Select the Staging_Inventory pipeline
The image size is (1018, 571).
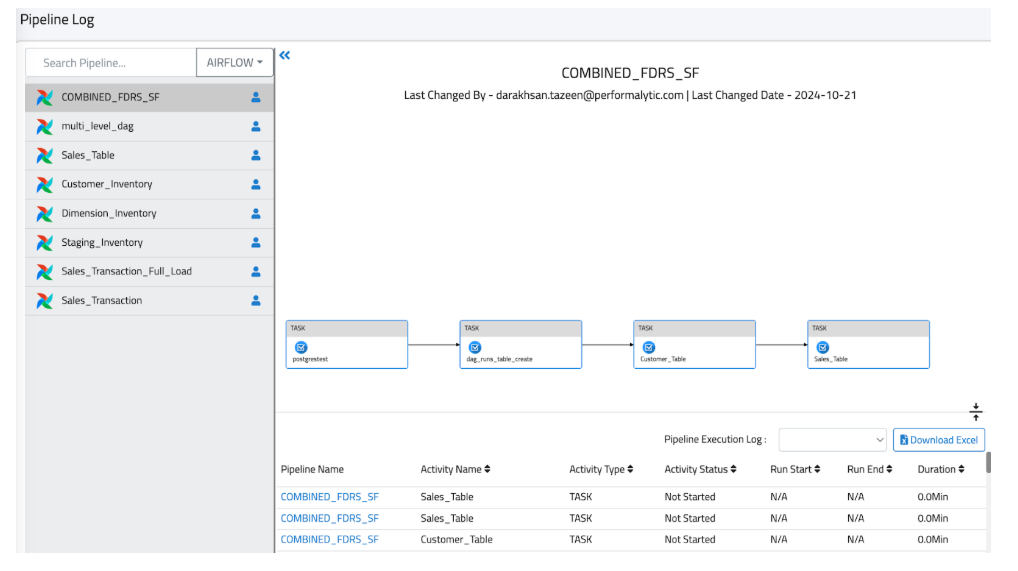[x=149, y=243]
